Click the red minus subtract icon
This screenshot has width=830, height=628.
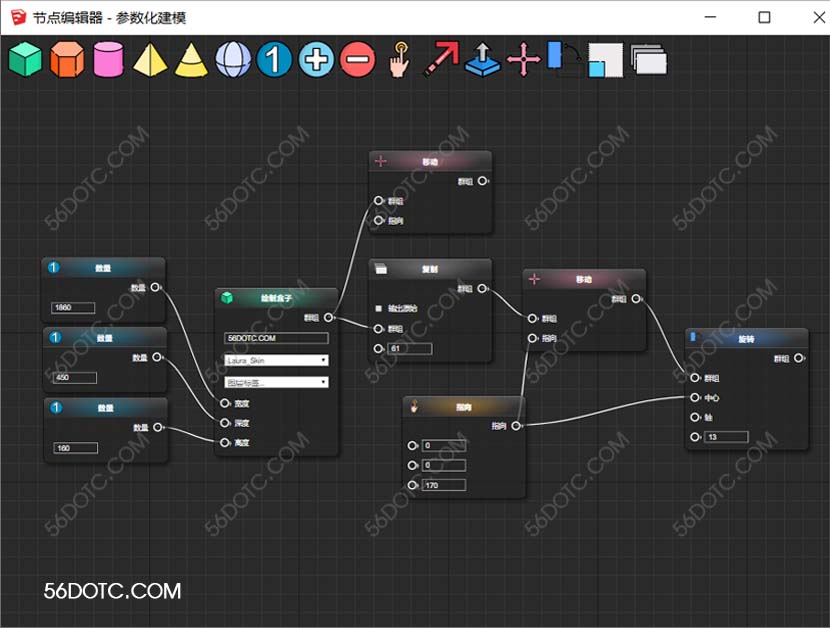358,60
